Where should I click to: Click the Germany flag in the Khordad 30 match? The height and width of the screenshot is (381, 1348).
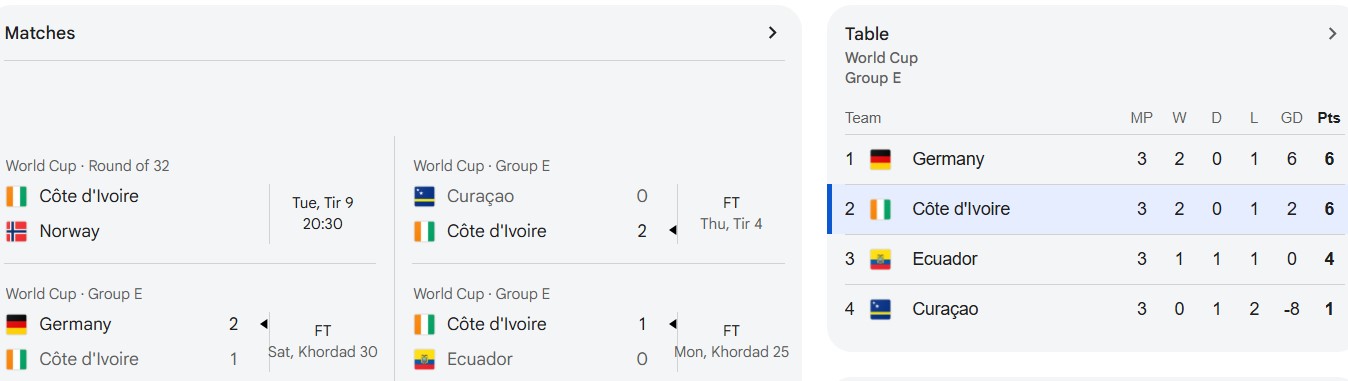pos(16,324)
